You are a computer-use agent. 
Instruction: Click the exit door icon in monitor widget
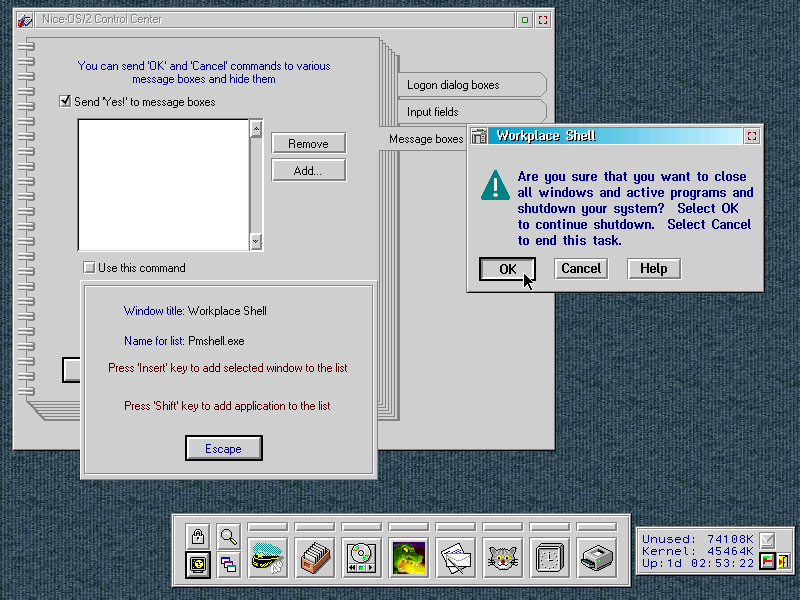(783, 561)
